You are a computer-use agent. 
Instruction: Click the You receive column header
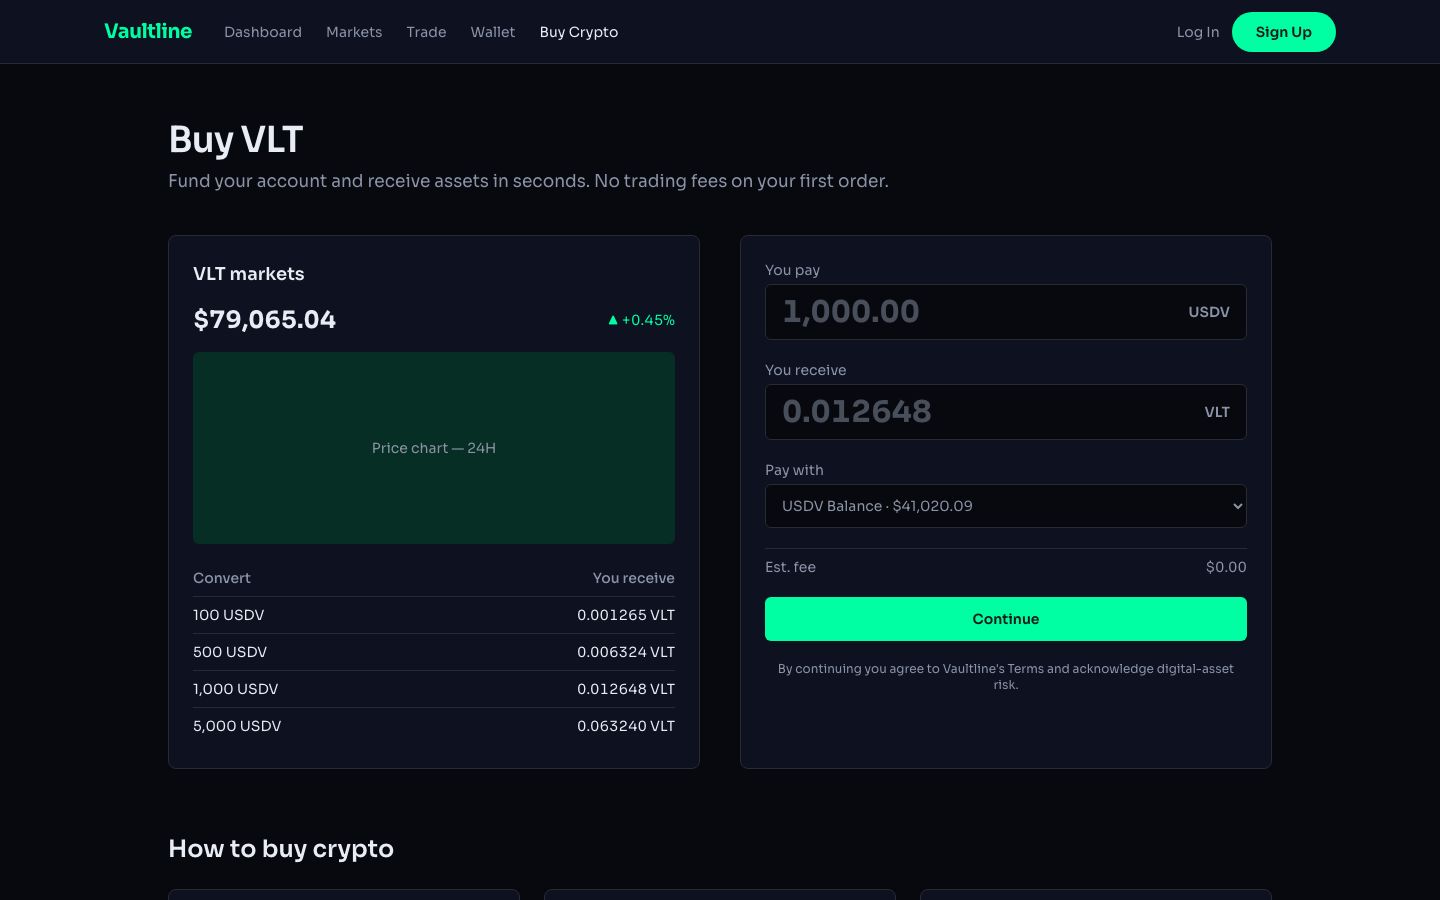point(633,578)
